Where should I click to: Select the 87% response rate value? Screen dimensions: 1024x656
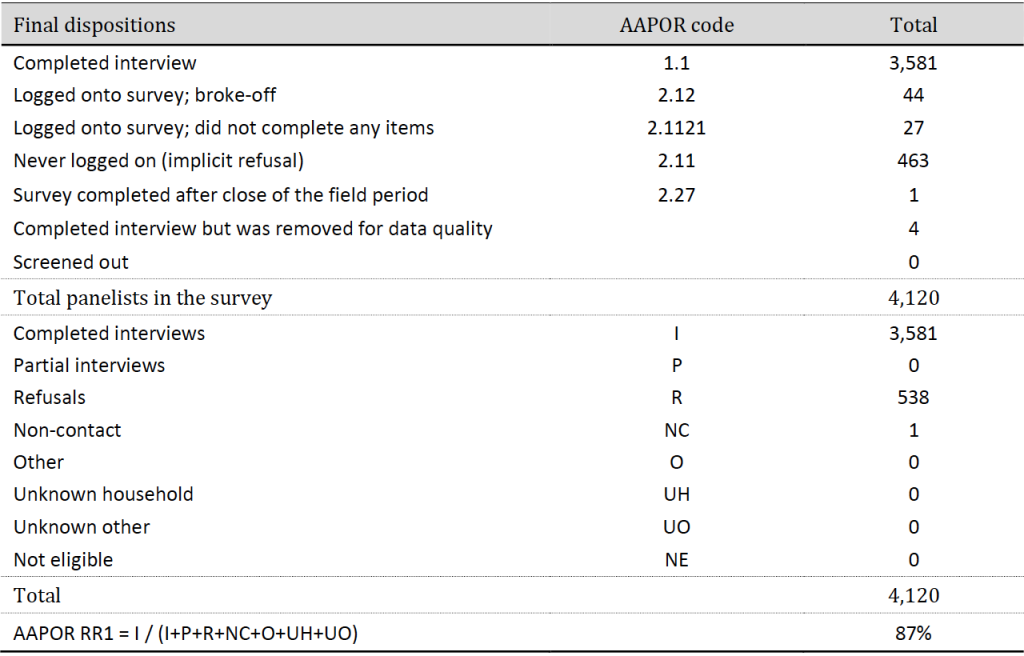(x=913, y=633)
